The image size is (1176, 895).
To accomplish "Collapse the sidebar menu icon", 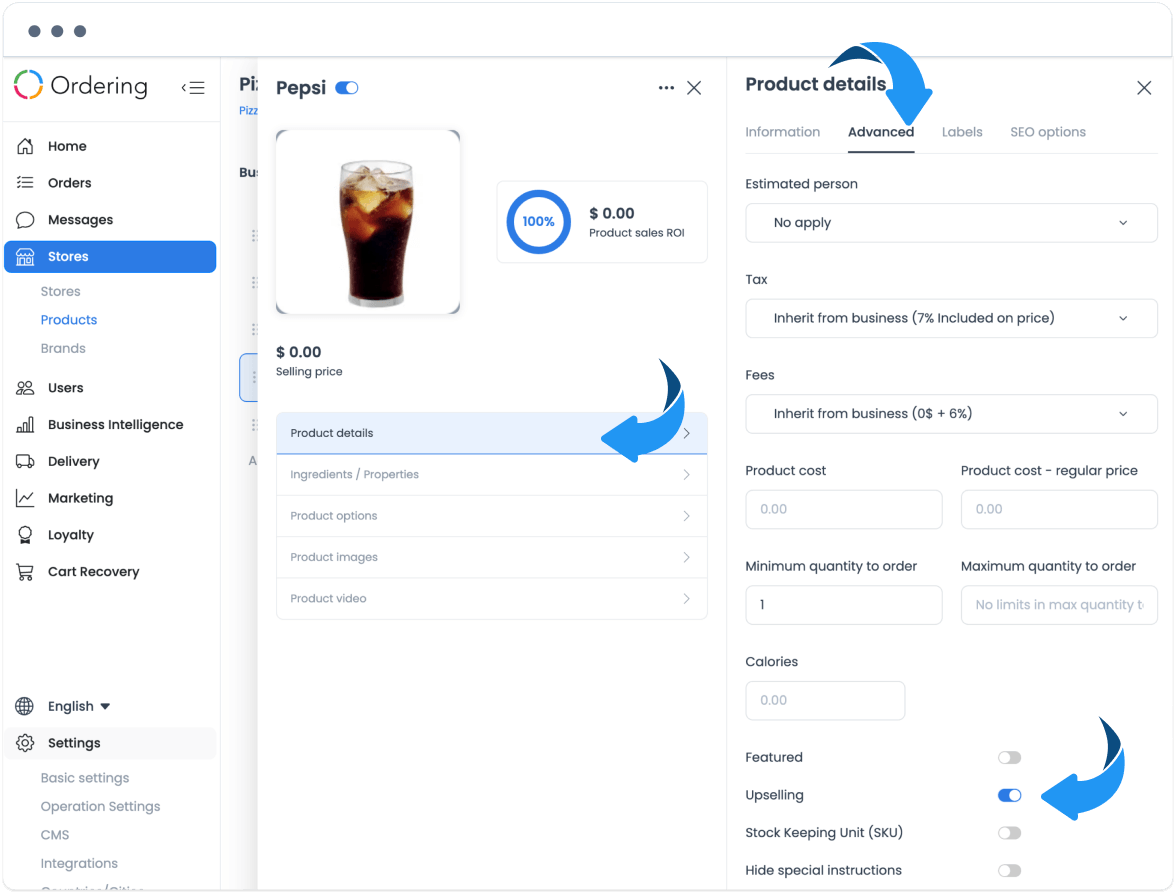I will click(x=193, y=88).
